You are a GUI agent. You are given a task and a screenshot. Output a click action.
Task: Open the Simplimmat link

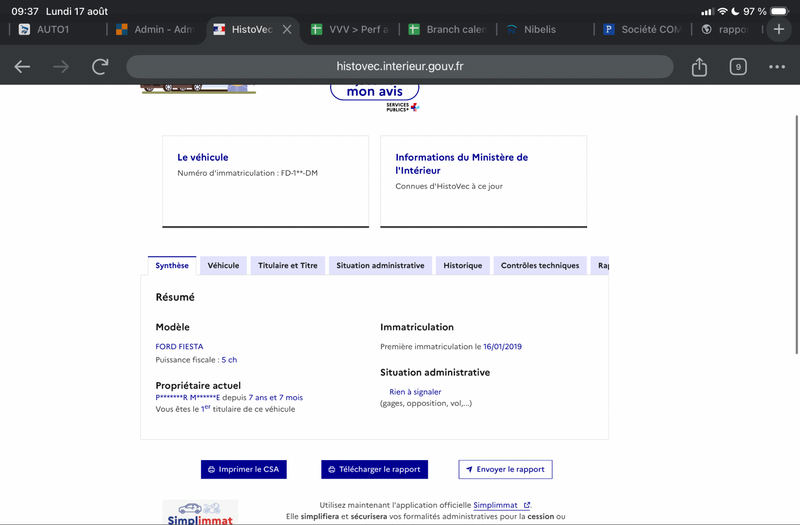[x=502, y=505]
